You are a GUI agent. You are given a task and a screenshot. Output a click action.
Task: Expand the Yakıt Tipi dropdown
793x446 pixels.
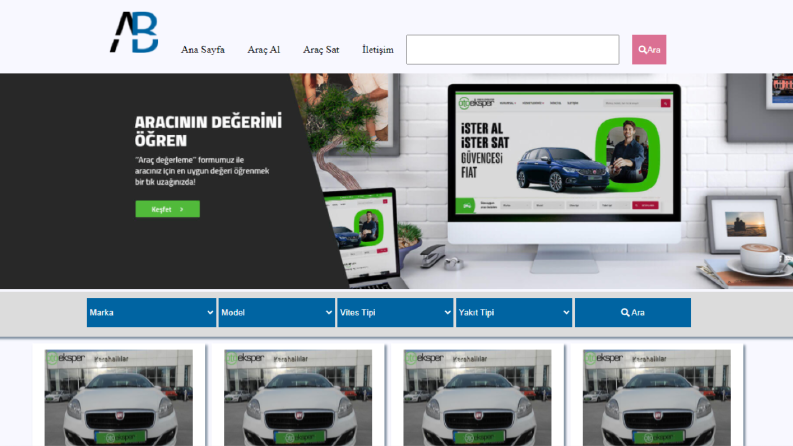pyautogui.click(x=514, y=313)
